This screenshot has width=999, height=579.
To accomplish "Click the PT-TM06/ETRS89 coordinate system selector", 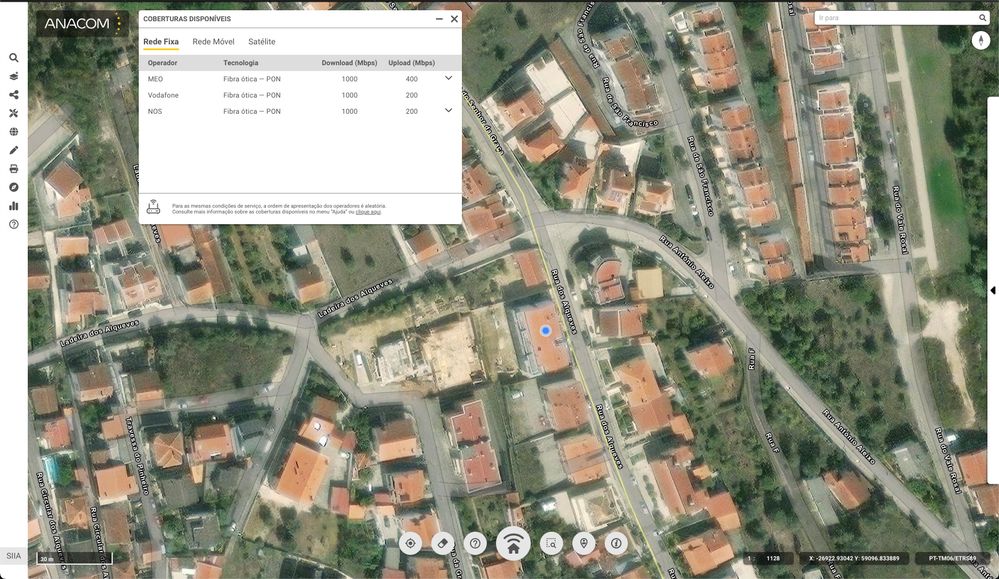I will pyautogui.click(x=951, y=558).
